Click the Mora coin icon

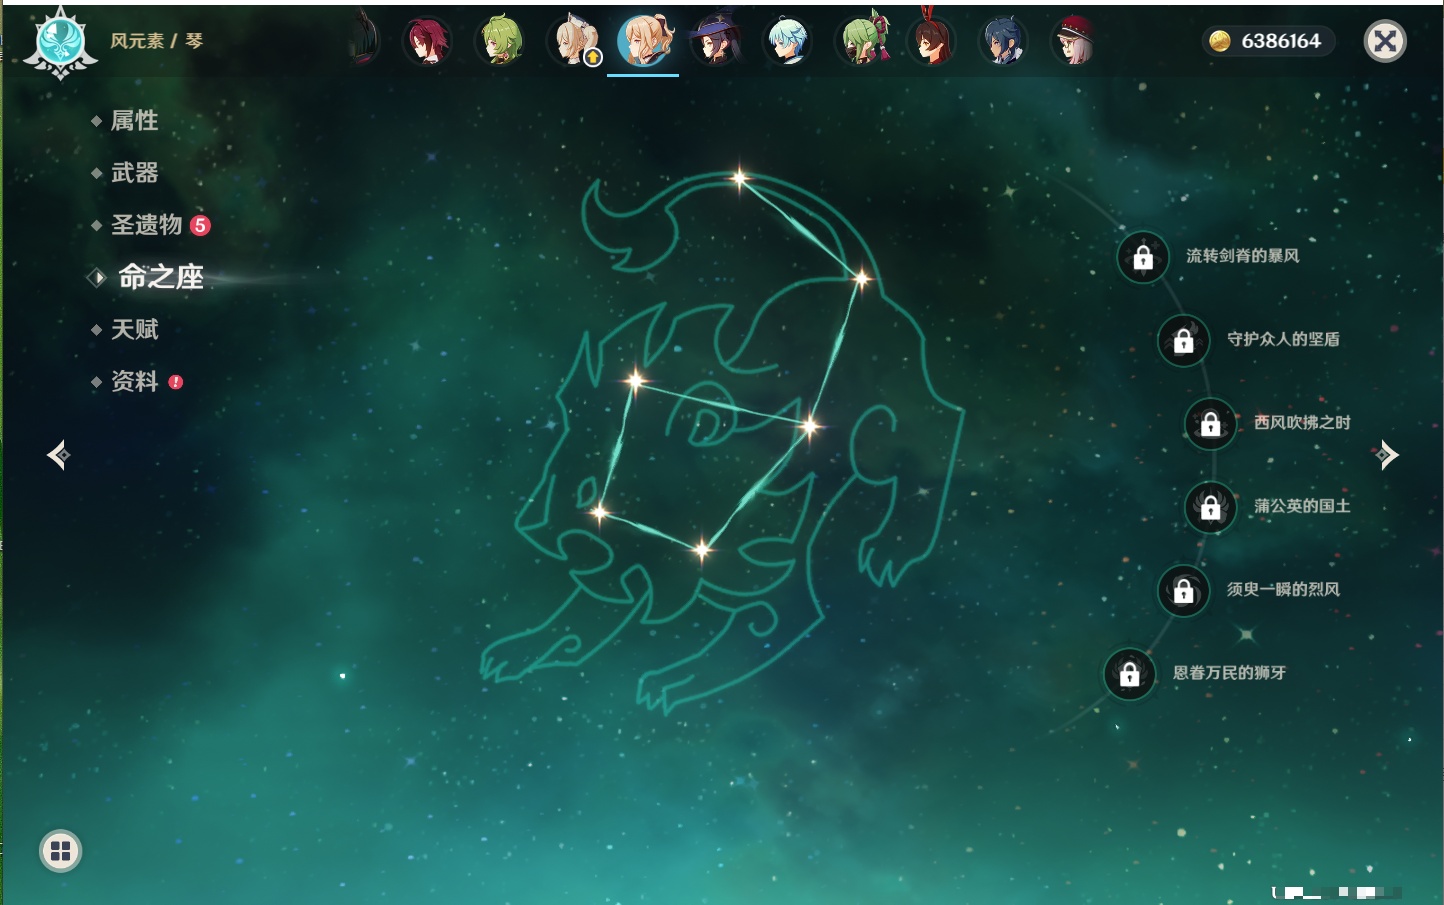pos(1220,41)
